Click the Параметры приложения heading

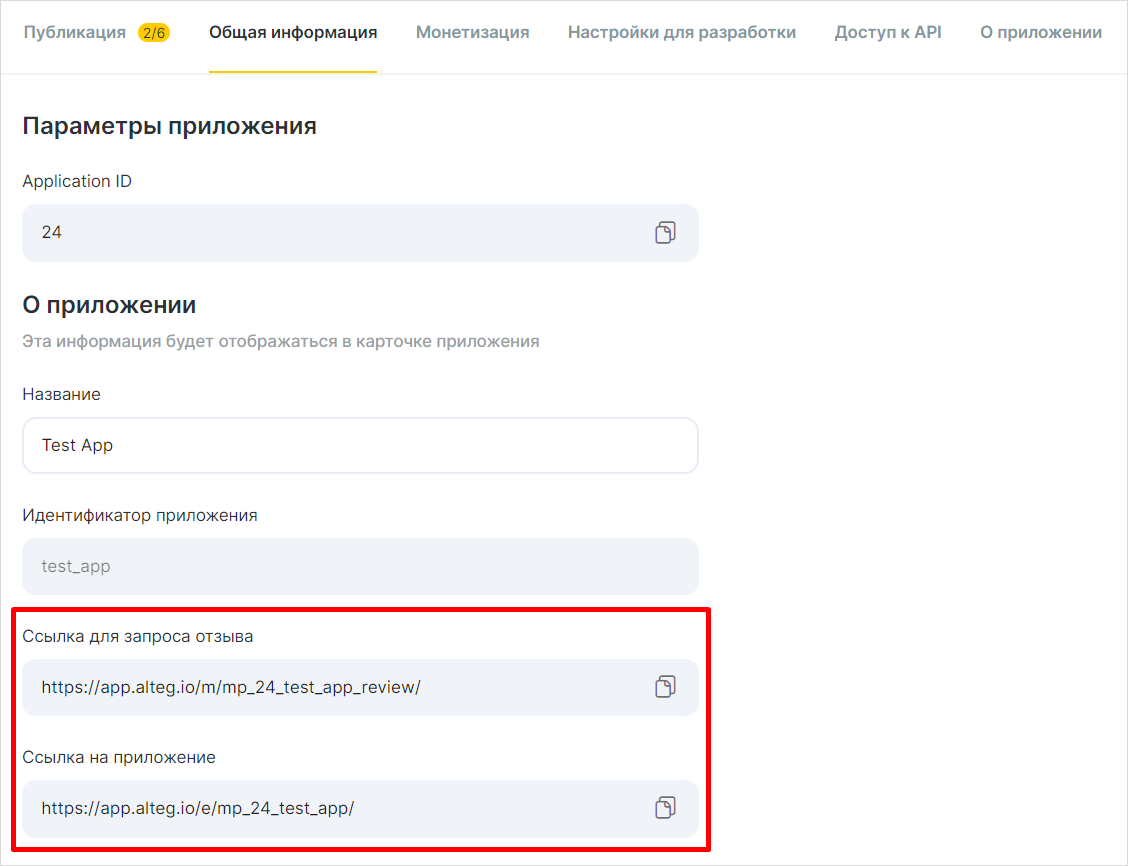[169, 126]
